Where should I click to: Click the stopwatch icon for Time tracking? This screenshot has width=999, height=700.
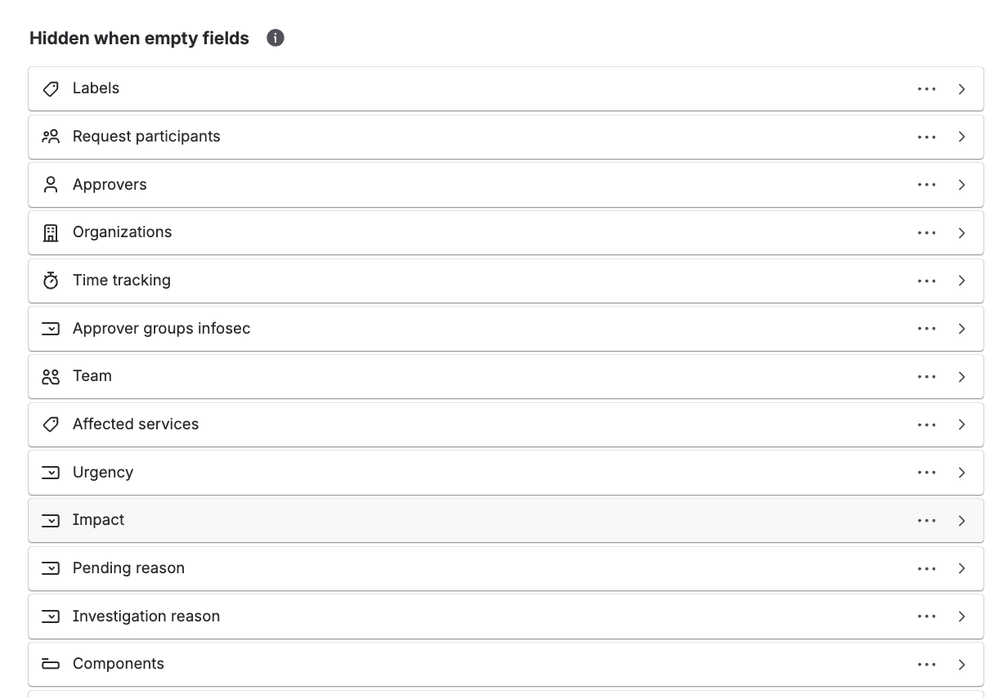click(x=50, y=280)
